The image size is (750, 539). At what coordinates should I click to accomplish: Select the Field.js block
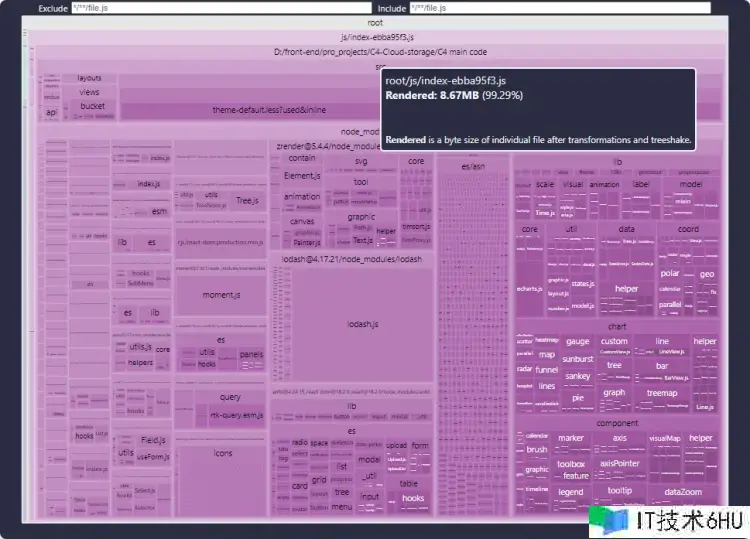point(152,439)
